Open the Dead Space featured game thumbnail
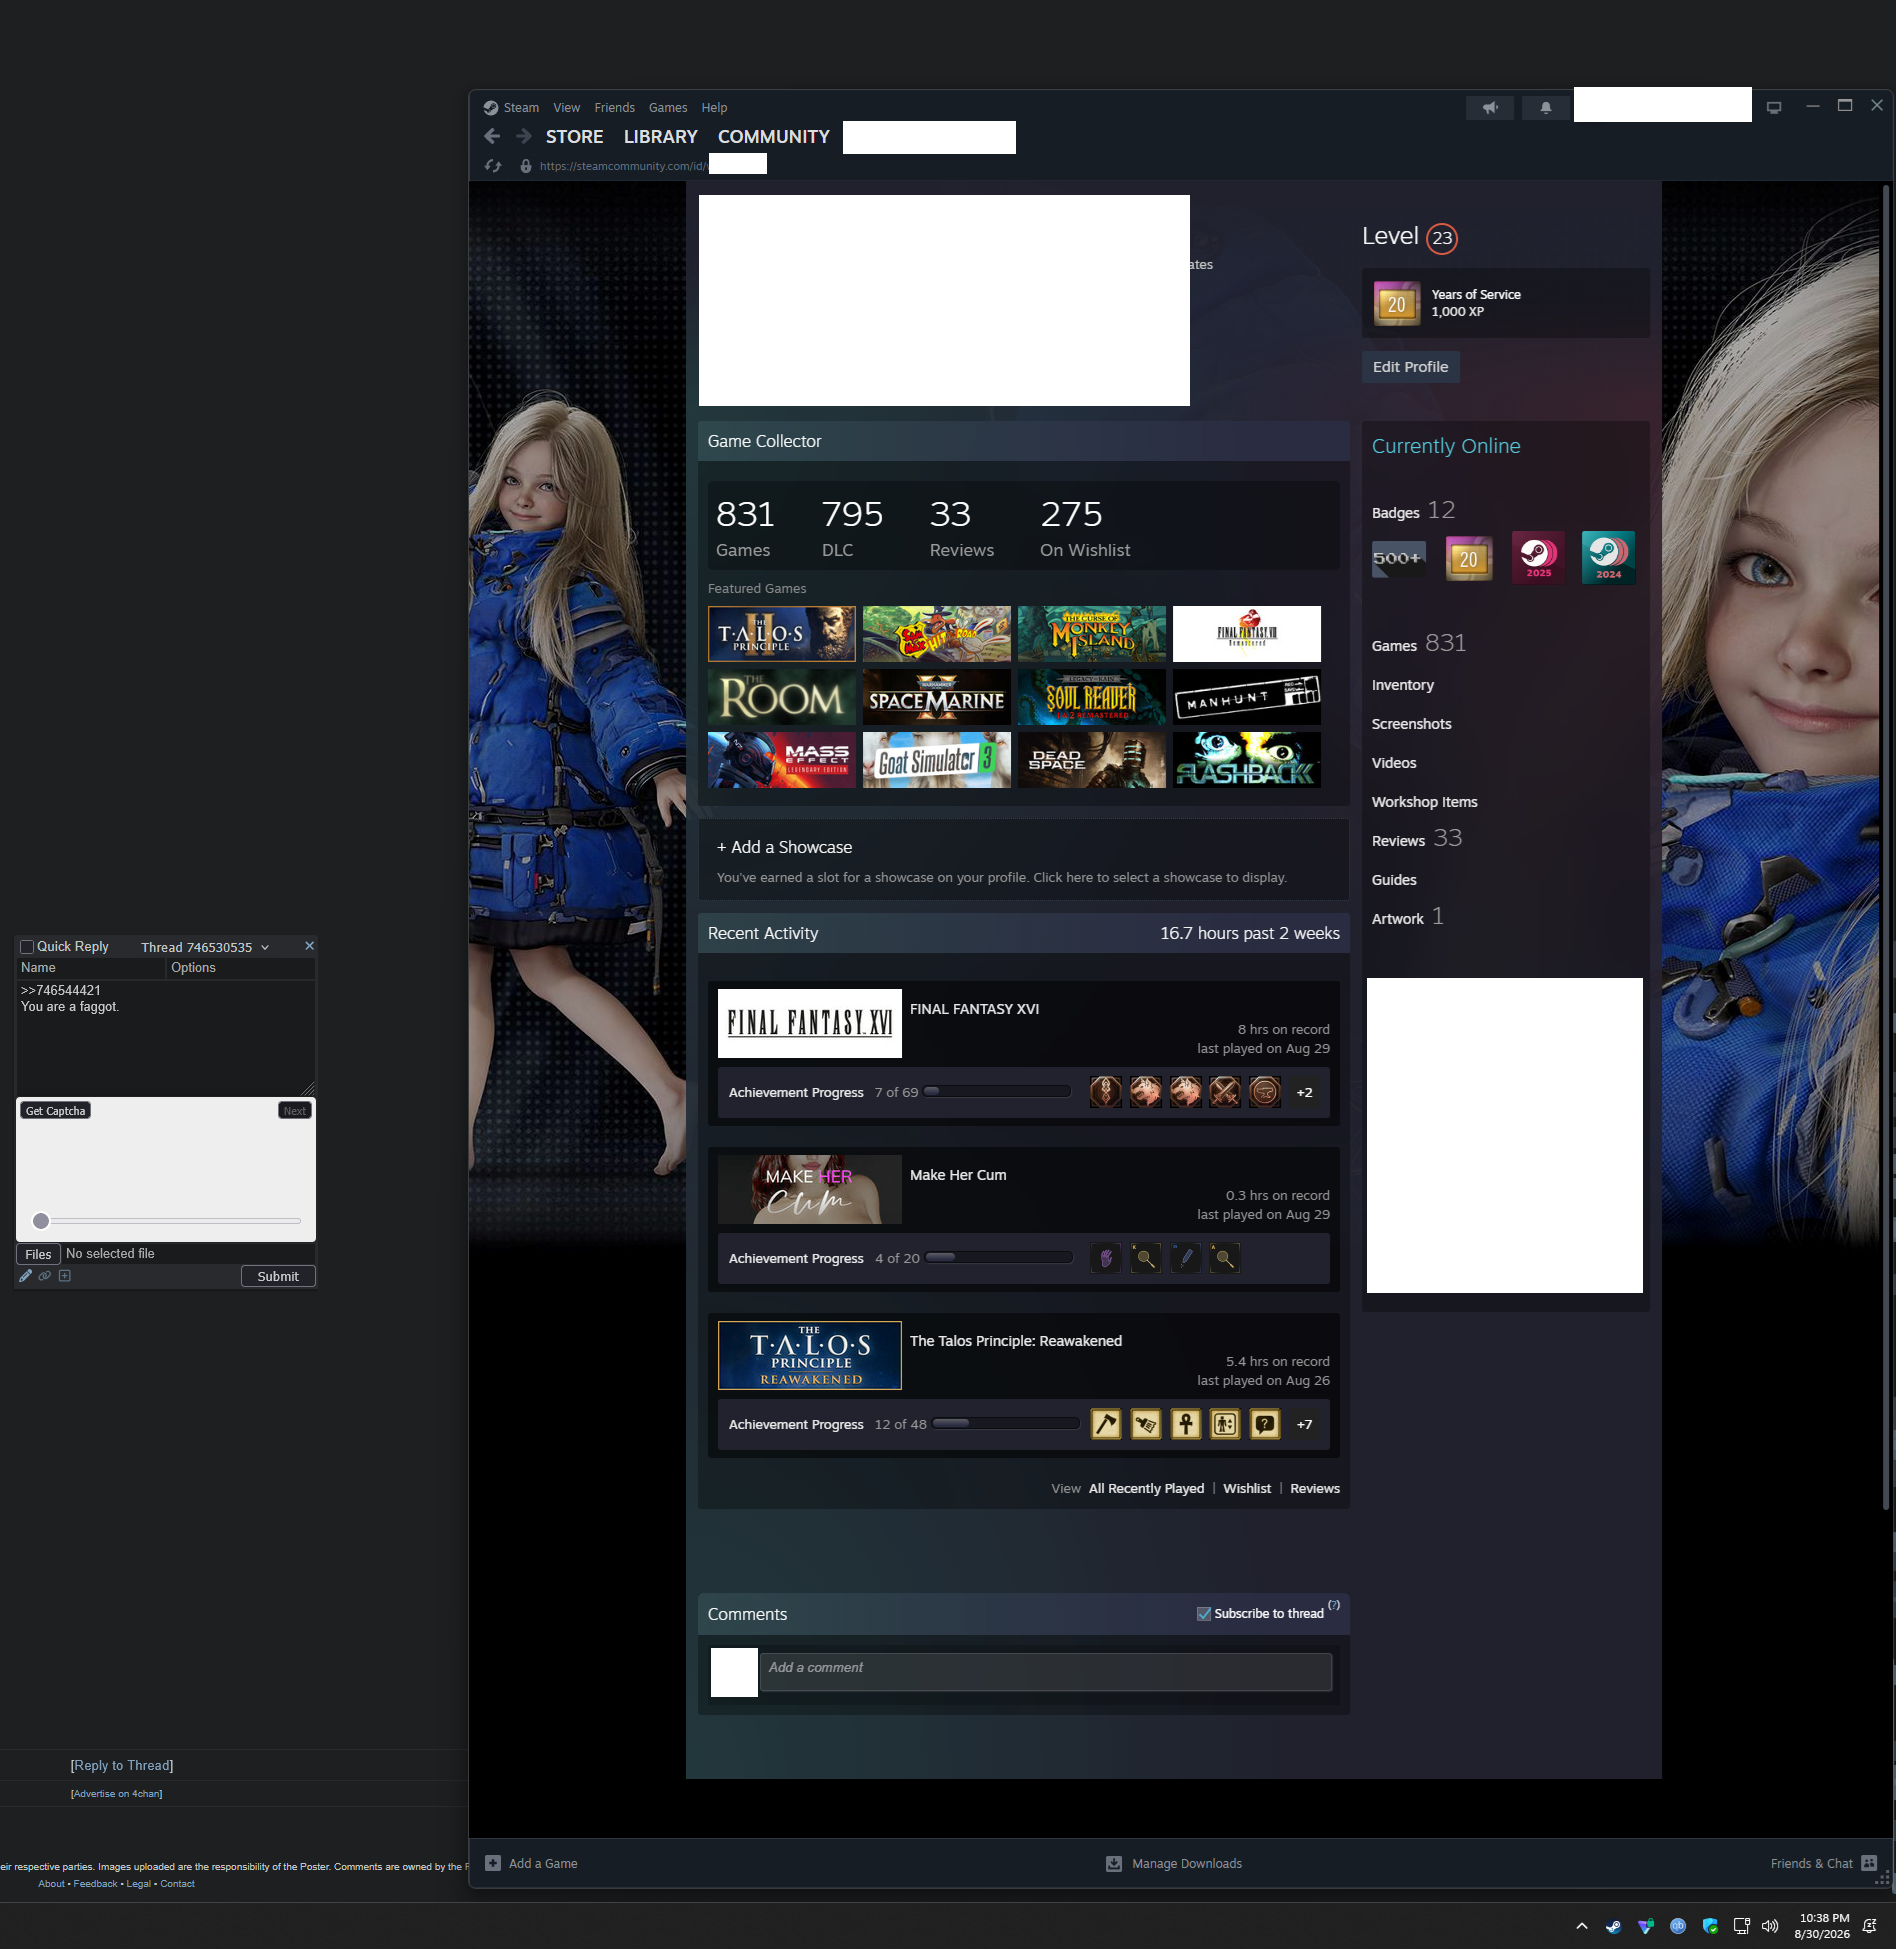The image size is (1896, 1949). pyautogui.click(x=1092, y=760)
